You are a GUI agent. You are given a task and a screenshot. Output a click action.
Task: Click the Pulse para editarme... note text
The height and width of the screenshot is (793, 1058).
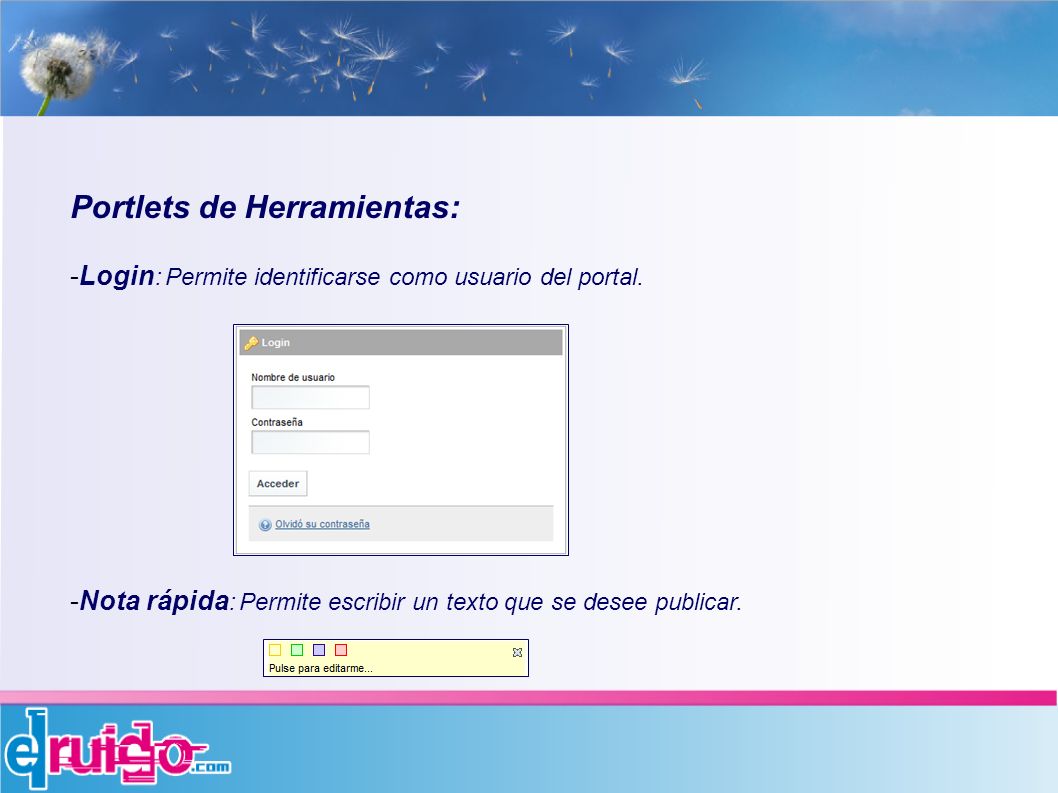point(321,668)
